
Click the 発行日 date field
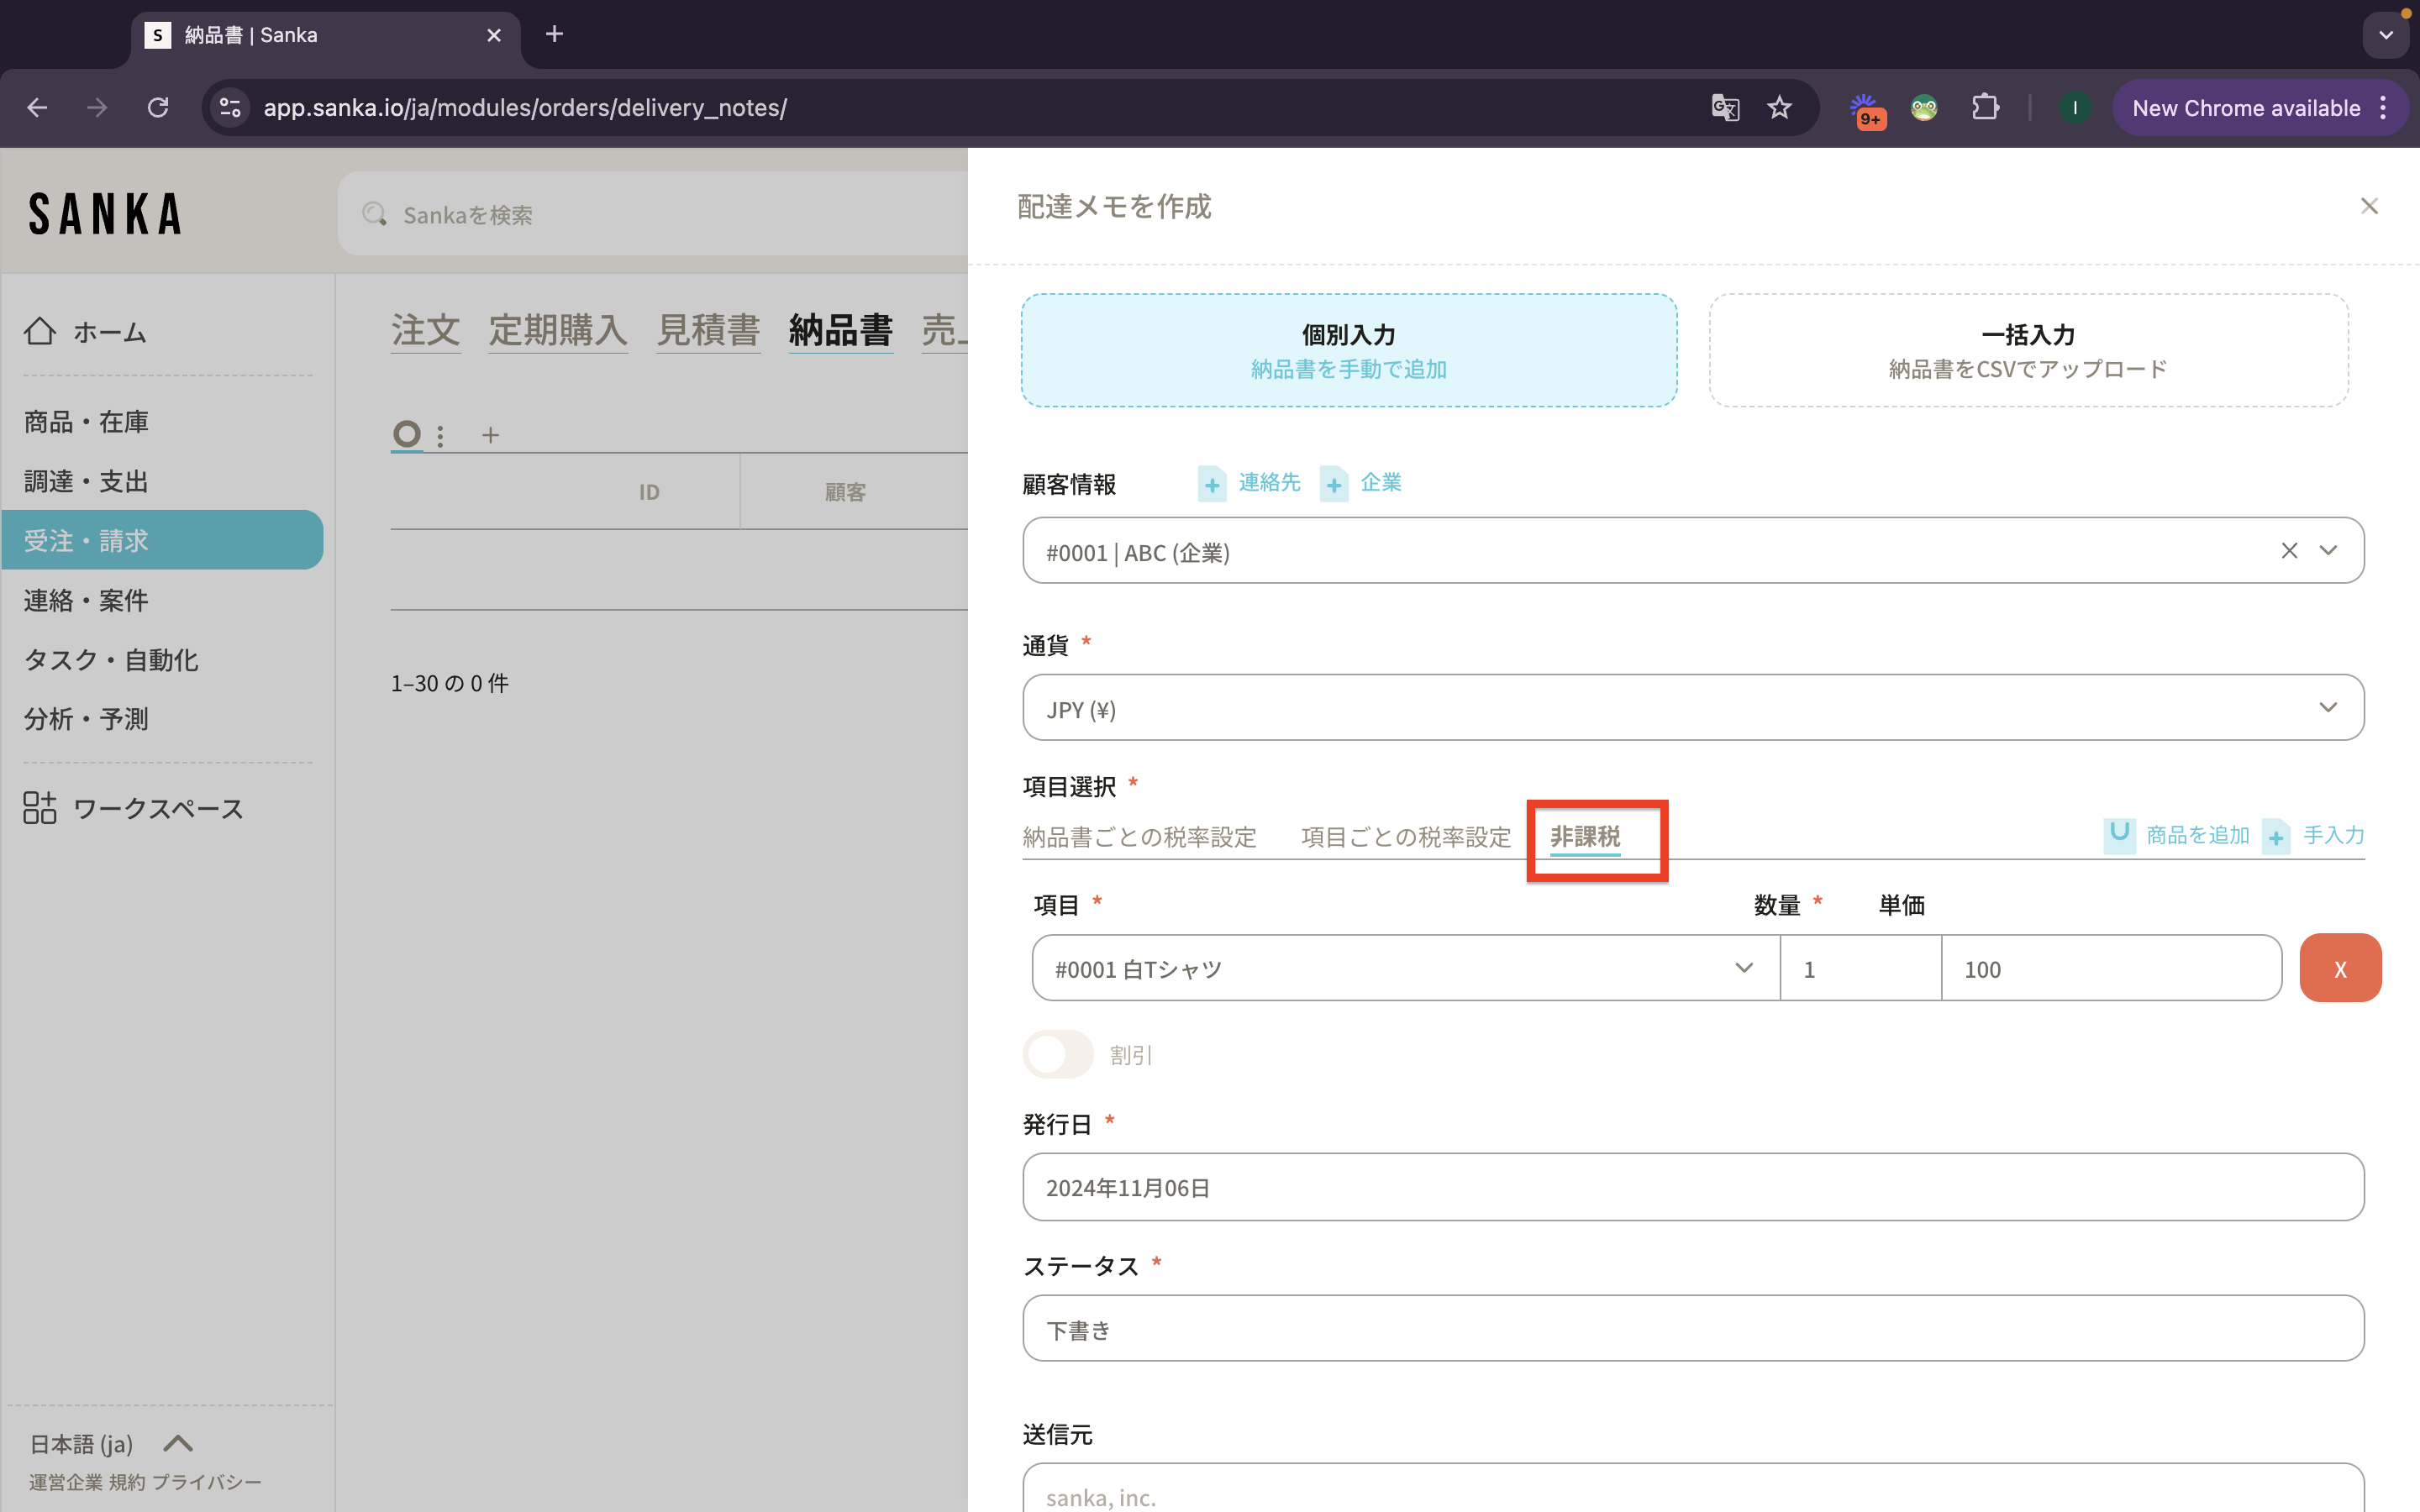click(1692, 1187)
